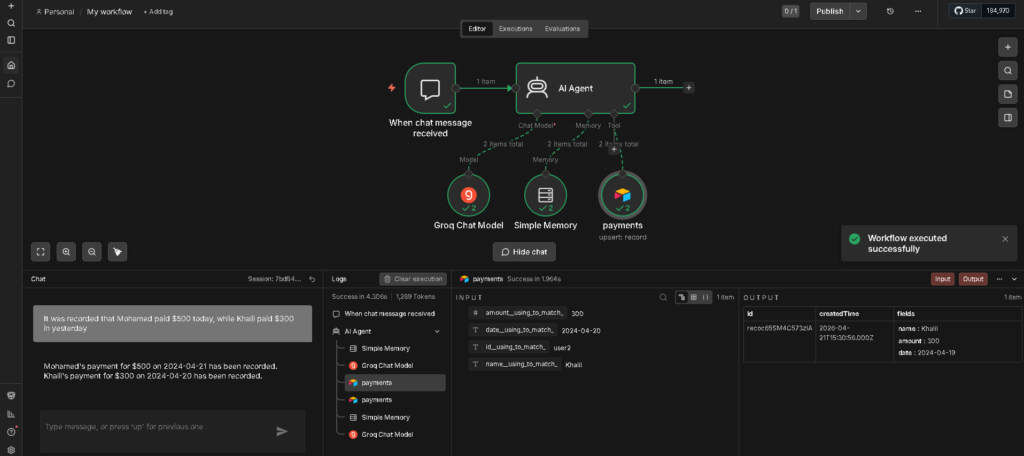This screenshot has width=1024, height=456.
Task: Select the payments Airtable node
Action: coord(622,195)
